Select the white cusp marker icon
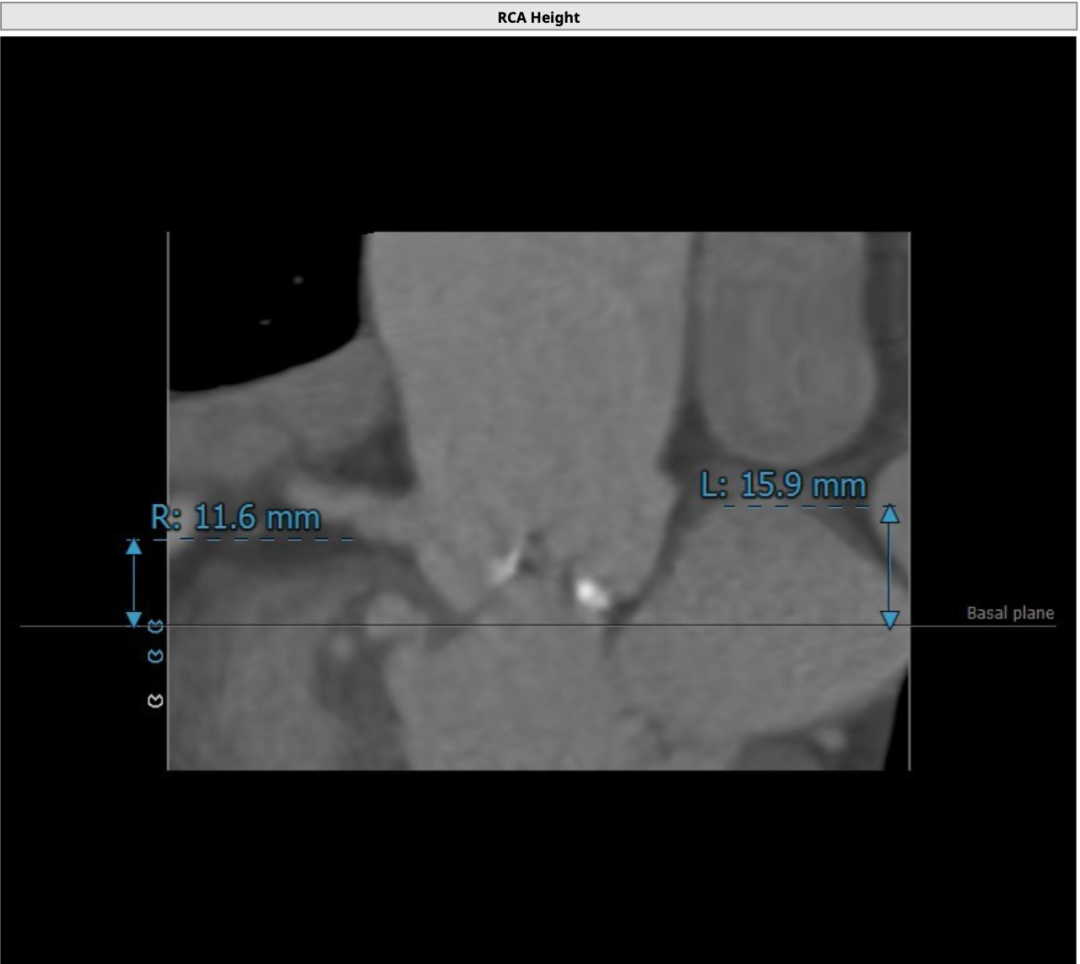Image resolution: width=1080 pixels, height=964 pixels. click(x=155, y=700)
